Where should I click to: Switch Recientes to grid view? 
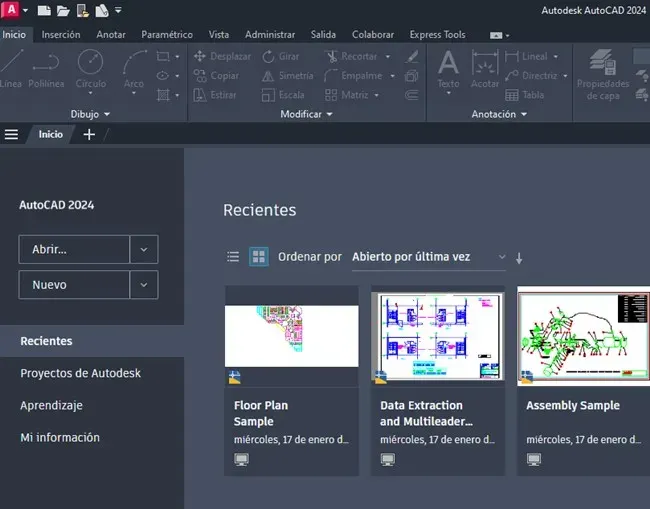[259, 257]
